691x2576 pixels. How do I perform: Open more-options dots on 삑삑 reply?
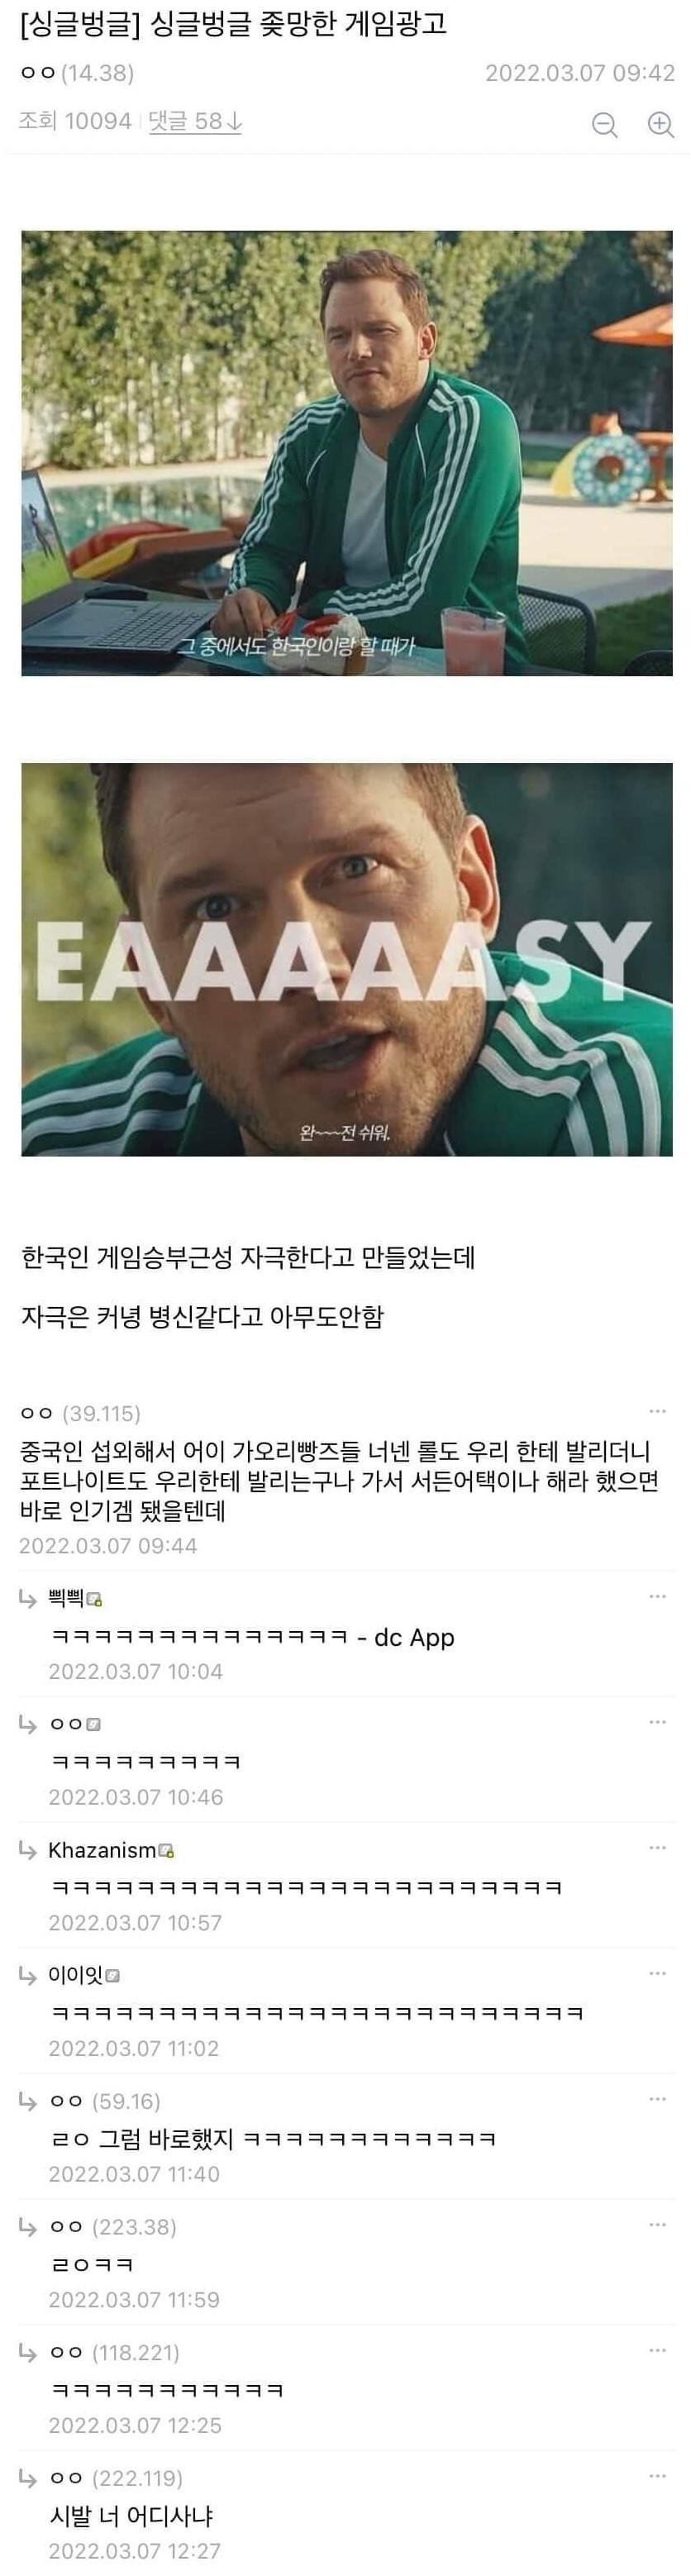pyautogui.click(x=657, y=1596)
